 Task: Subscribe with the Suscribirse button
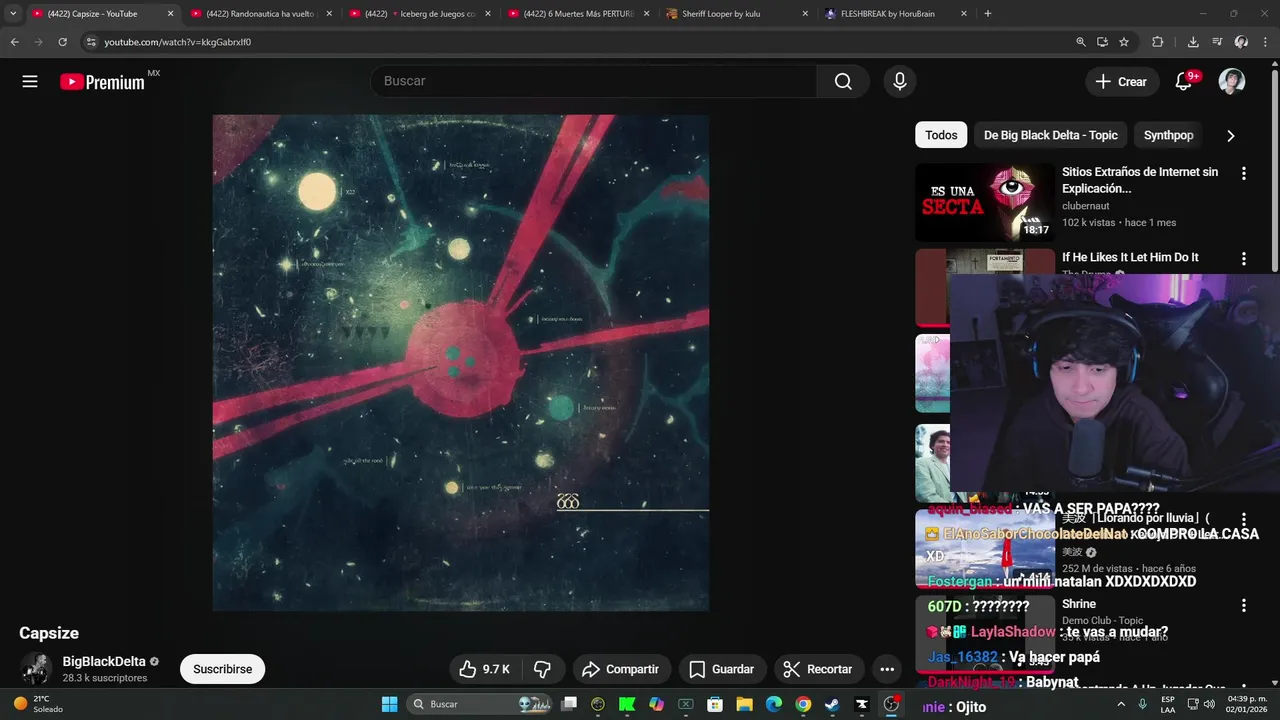click(222, 669)
